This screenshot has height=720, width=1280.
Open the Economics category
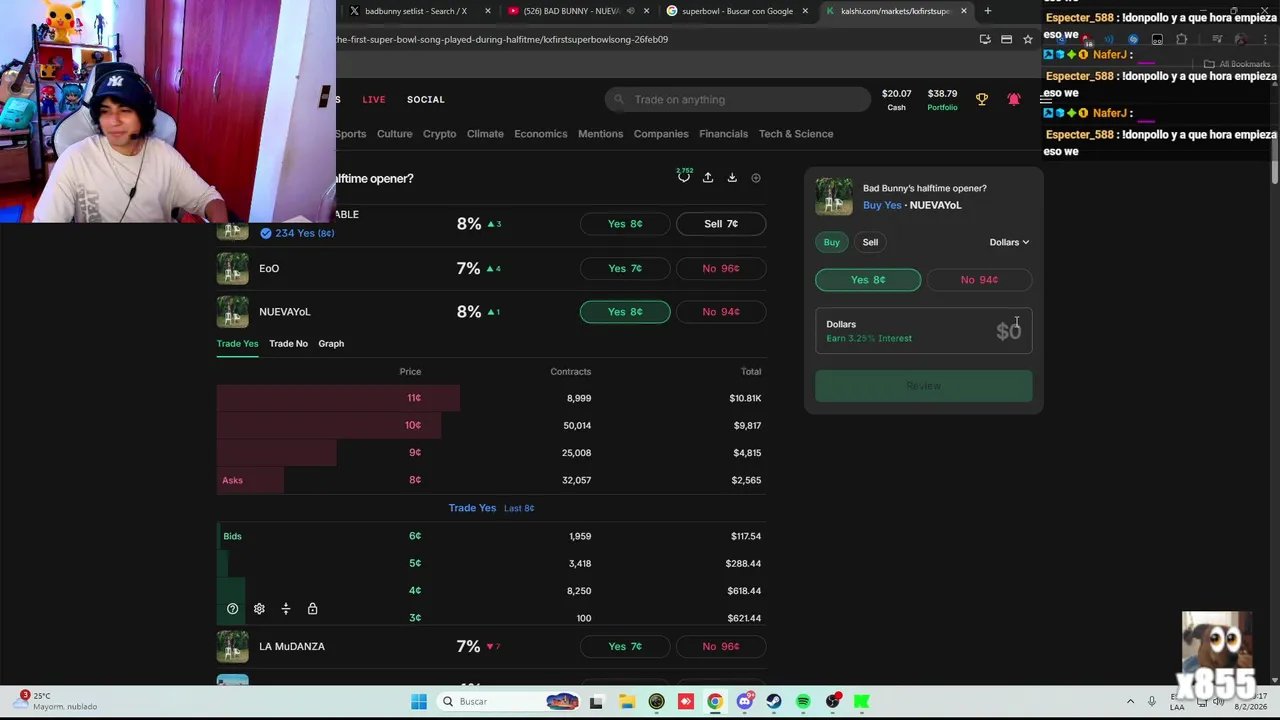click(540, 134)
